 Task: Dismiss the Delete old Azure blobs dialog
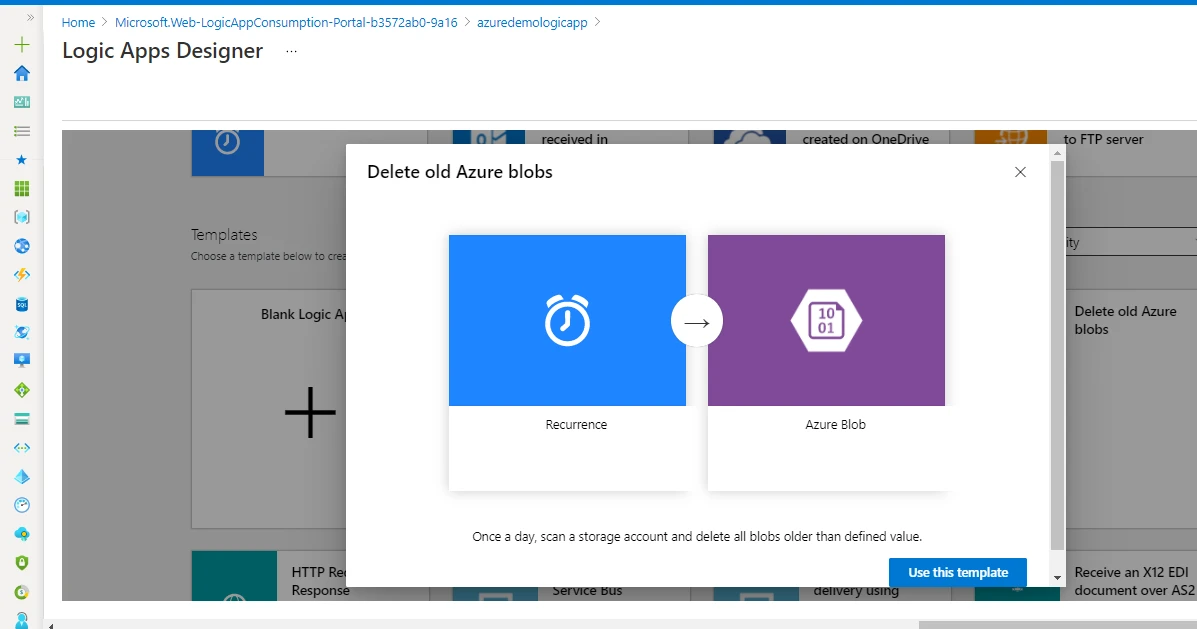pyautogui.click(x=1019, y=172)
